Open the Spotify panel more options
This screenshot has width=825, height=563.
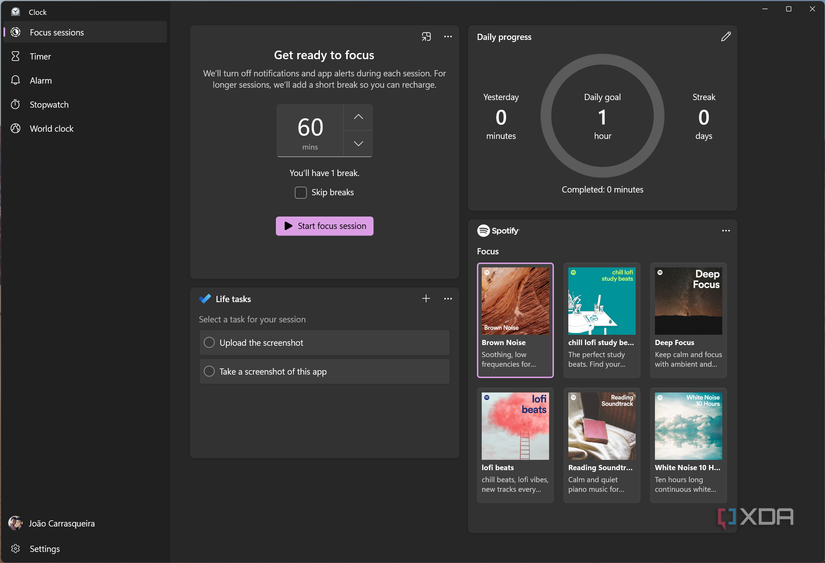click(726, 231)
